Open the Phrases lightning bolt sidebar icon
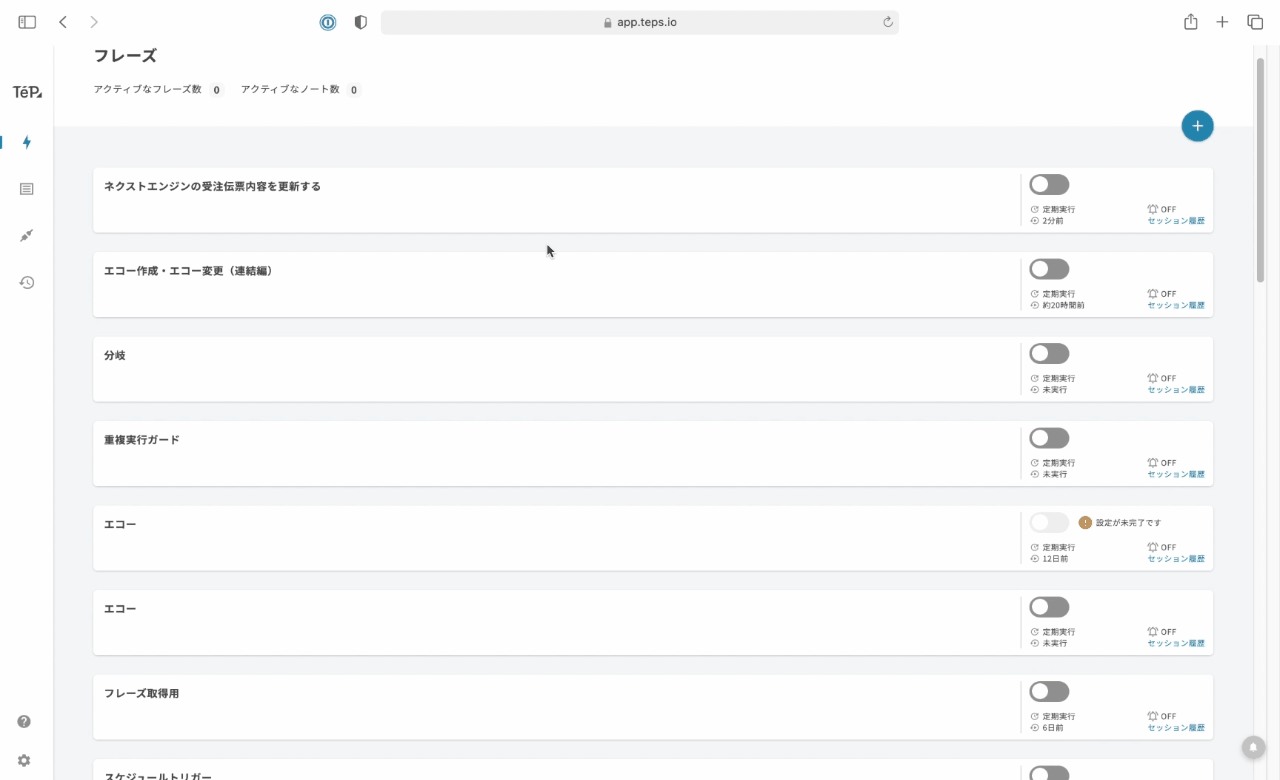The height and width of the screenshot is (780, 1280). pyautogui.click(x=27, y=142)
